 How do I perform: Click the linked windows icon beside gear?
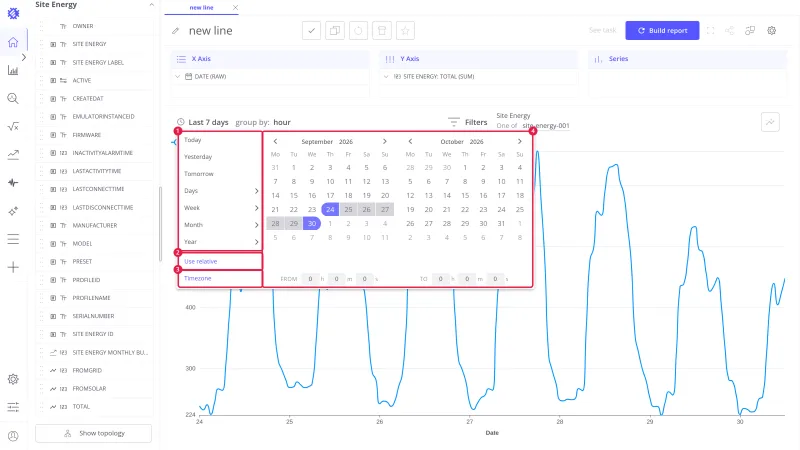pyautogui.click(x=750, y=31)
